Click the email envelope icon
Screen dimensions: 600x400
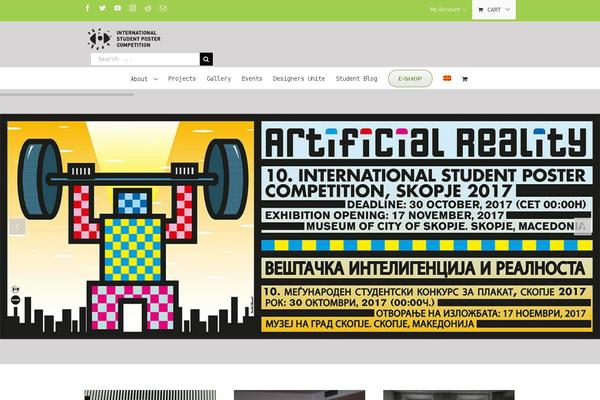[x=163, y=8]
